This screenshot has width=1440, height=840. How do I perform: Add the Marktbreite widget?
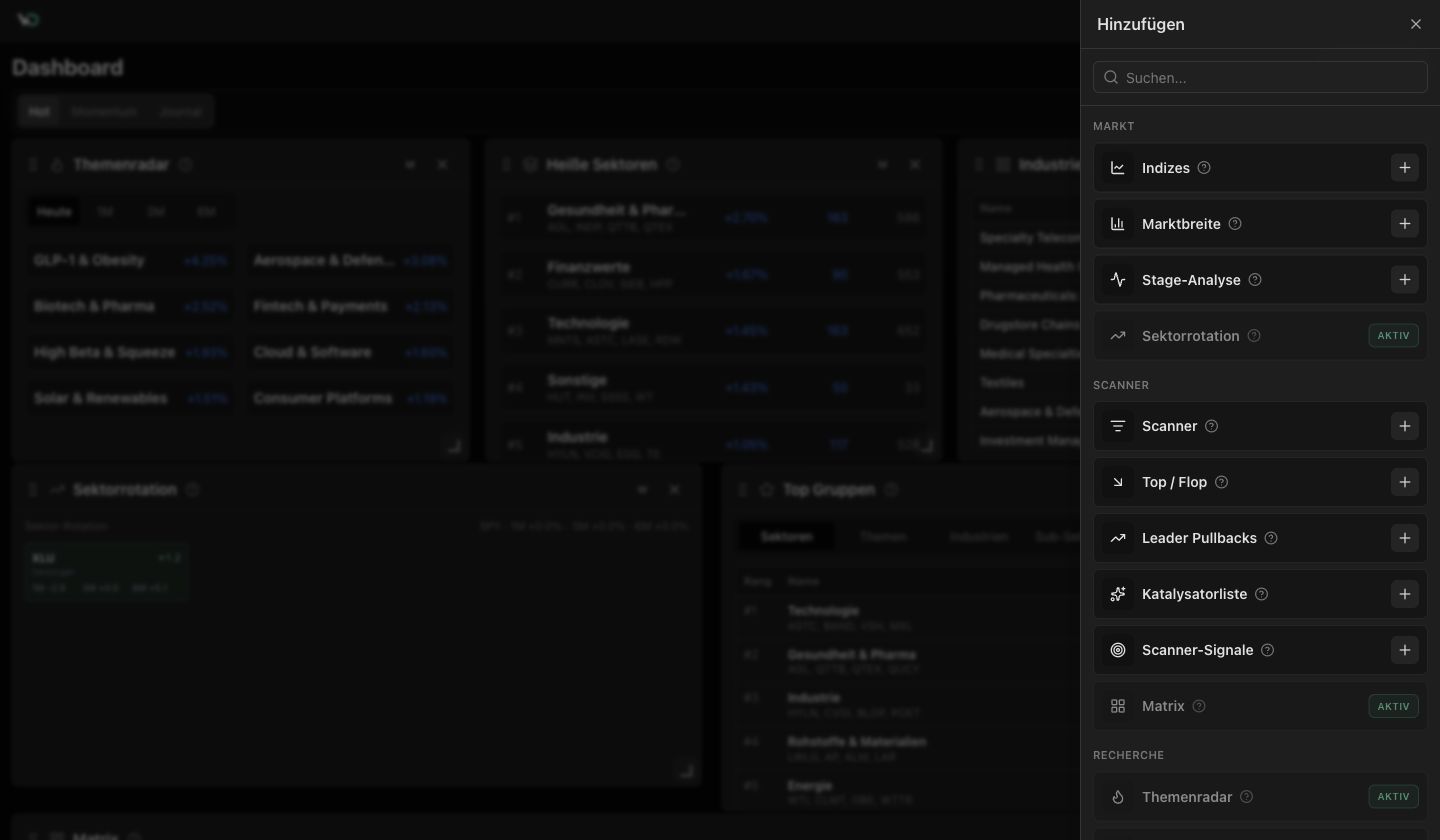(x=1404, y=224)
